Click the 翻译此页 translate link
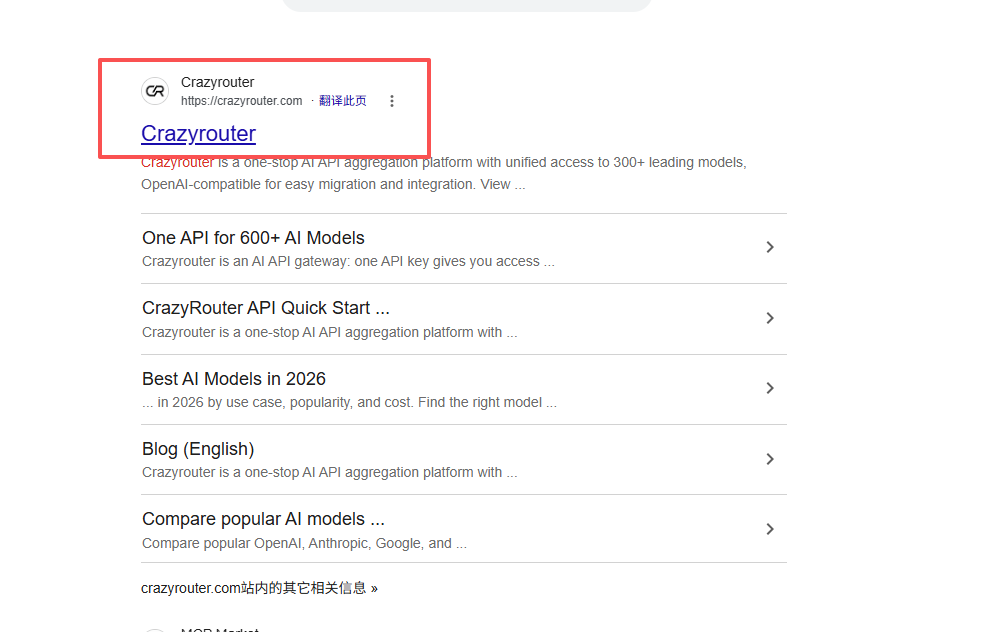Image resolution: width=983 pixels, height=632 pixels. (342, 101)
